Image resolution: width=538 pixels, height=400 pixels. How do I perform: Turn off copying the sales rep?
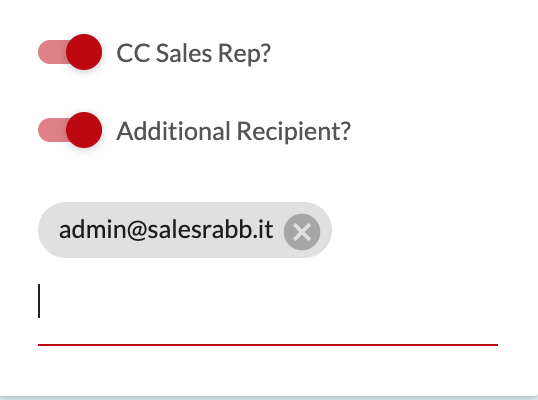(70, 52)
